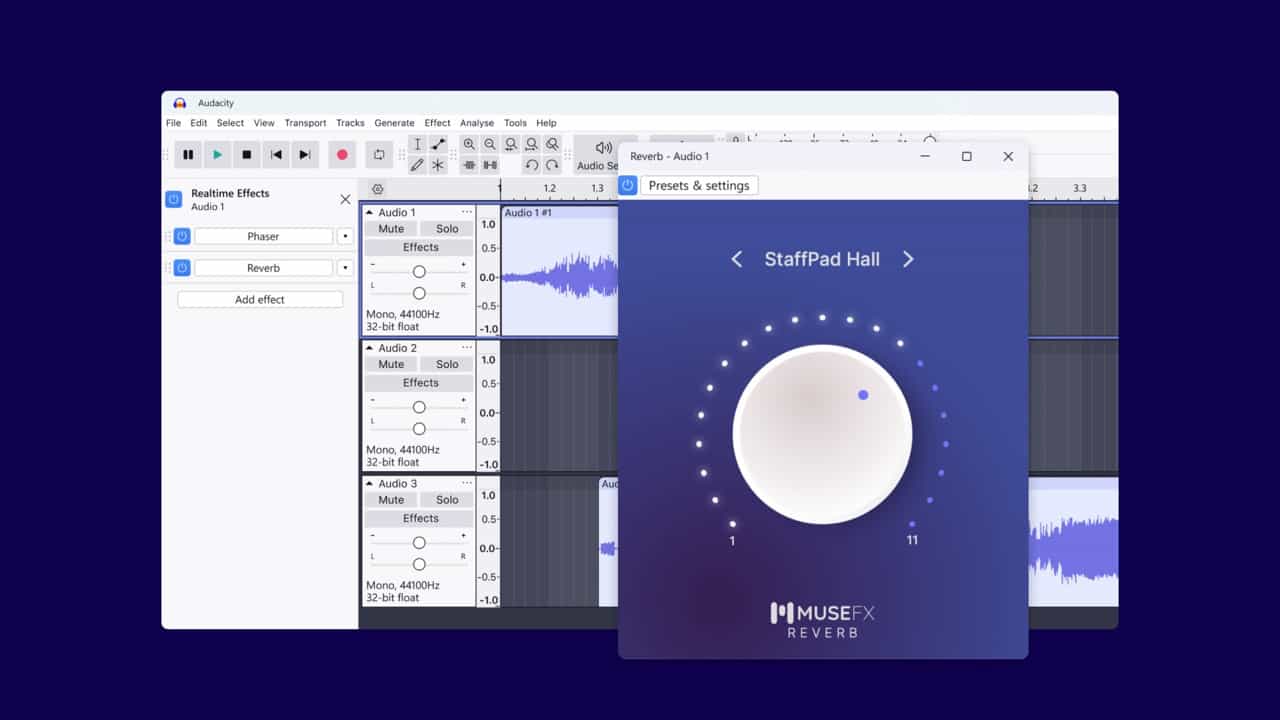Click the red Record button
Image resolution: width=1280 pixels, height=720 pixels.
tap(342, 155)
